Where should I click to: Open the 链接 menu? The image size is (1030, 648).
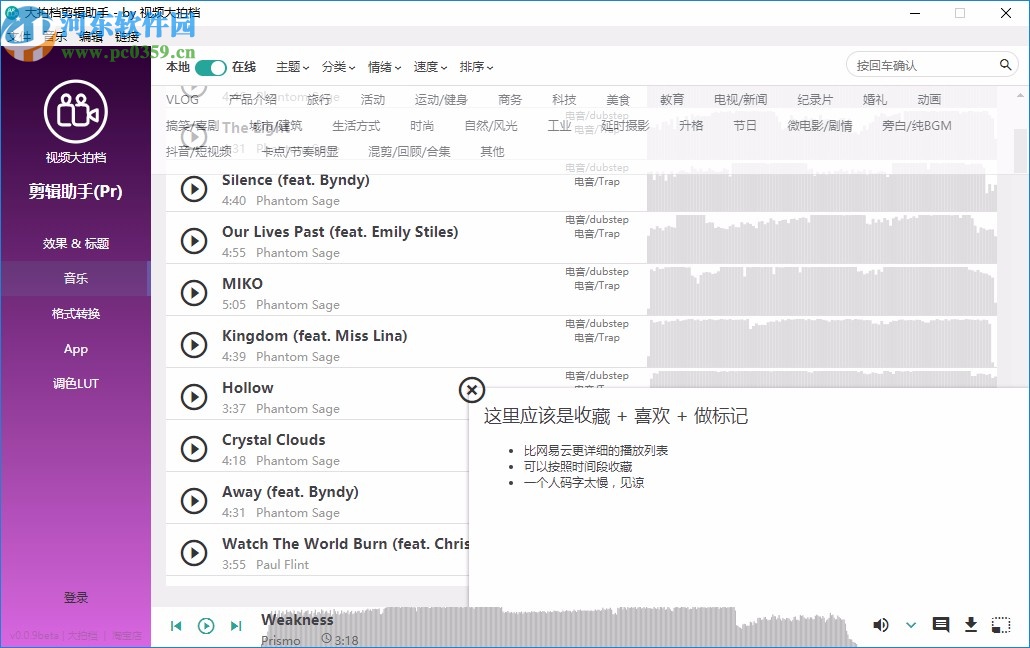tap(127, 37)
